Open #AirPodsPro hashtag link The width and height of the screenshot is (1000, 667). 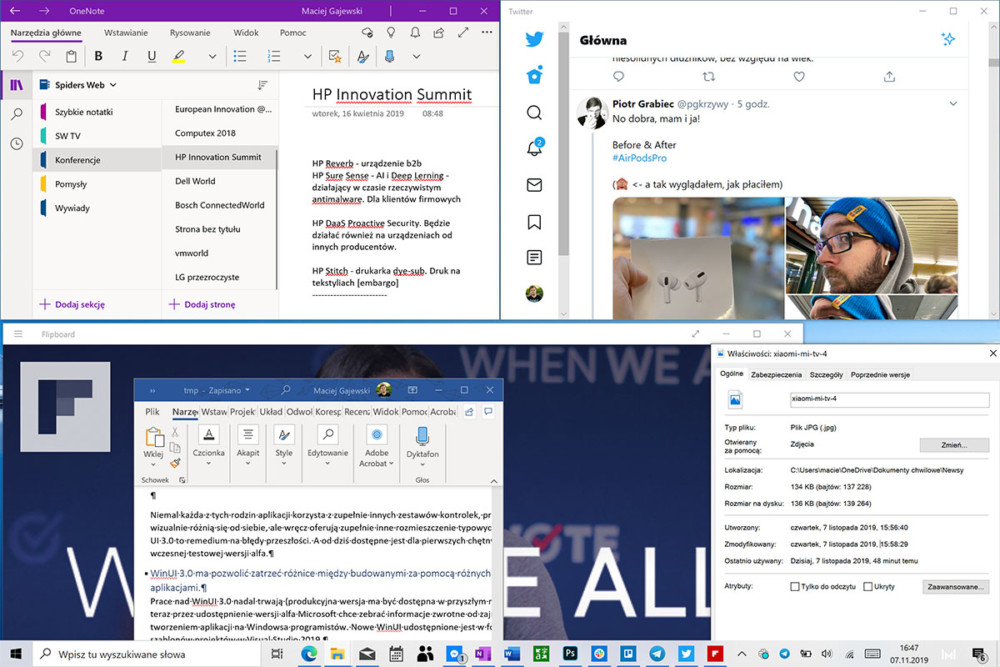639,158
